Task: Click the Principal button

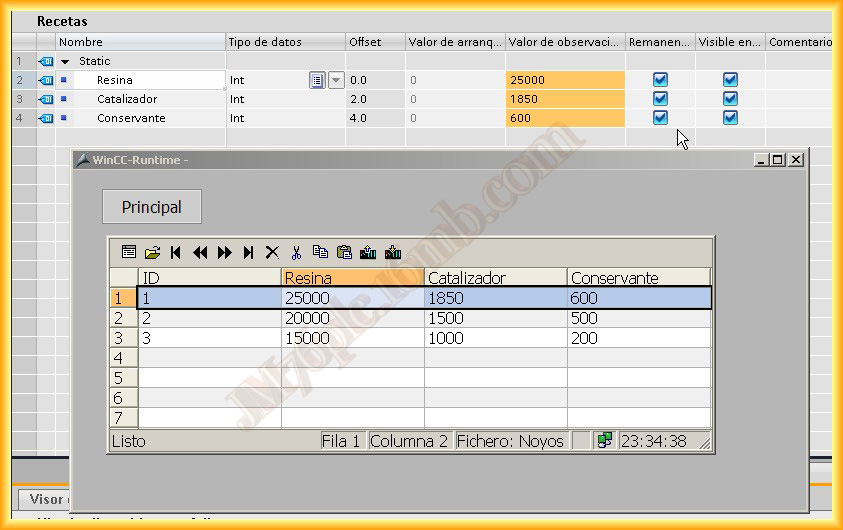Action: pyautogui.click(x=152, y=206)
